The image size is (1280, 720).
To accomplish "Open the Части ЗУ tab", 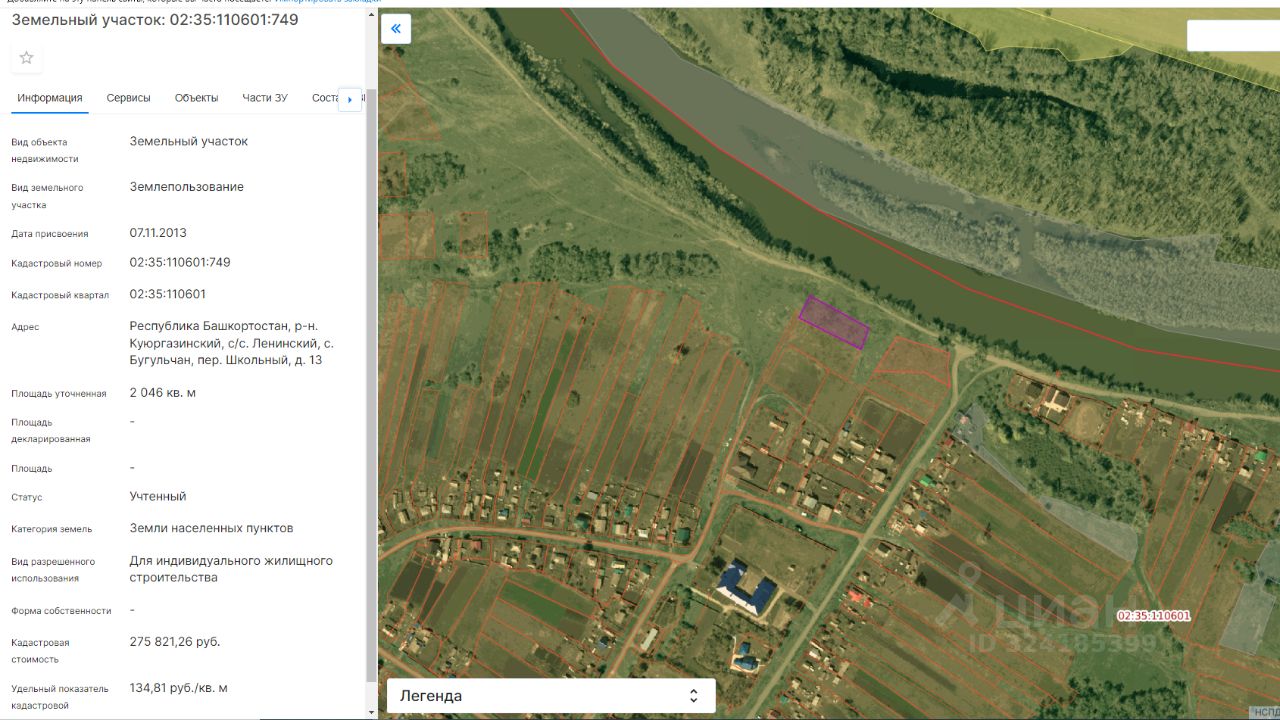I will click(265, 98).
